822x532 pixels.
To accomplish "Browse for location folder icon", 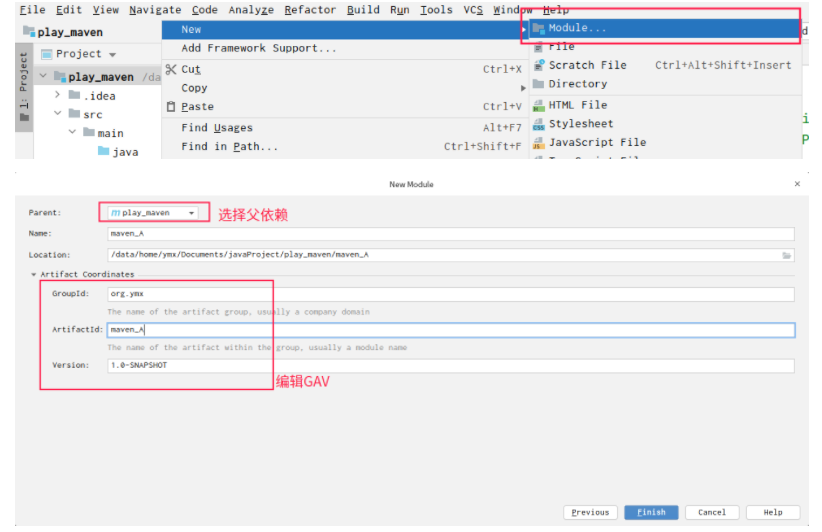I will (787, 255).
